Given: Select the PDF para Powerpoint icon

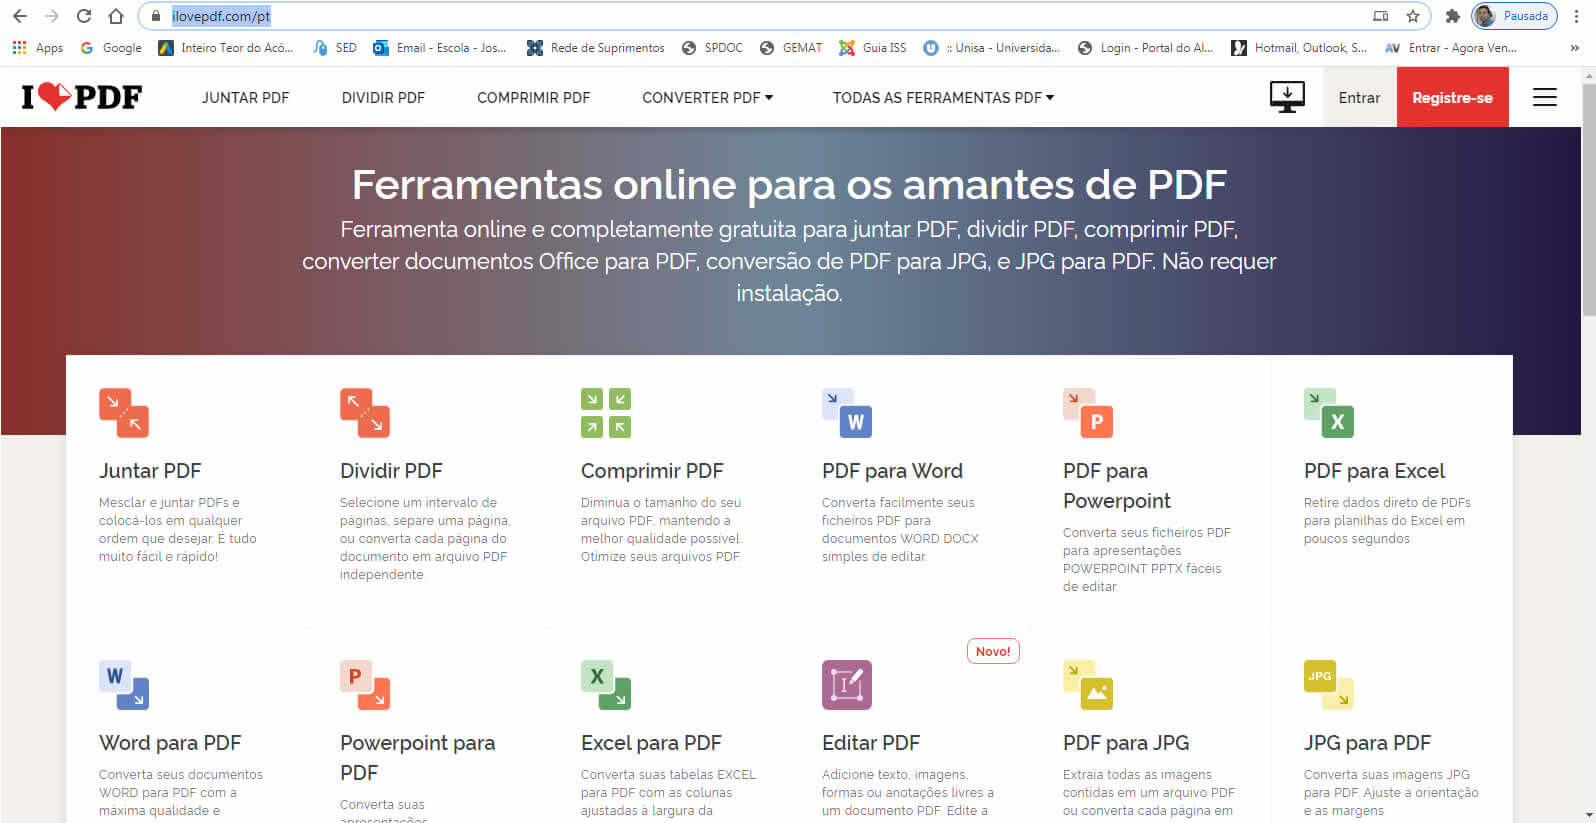Looking at the screenshot, I should click(1088, 413).
